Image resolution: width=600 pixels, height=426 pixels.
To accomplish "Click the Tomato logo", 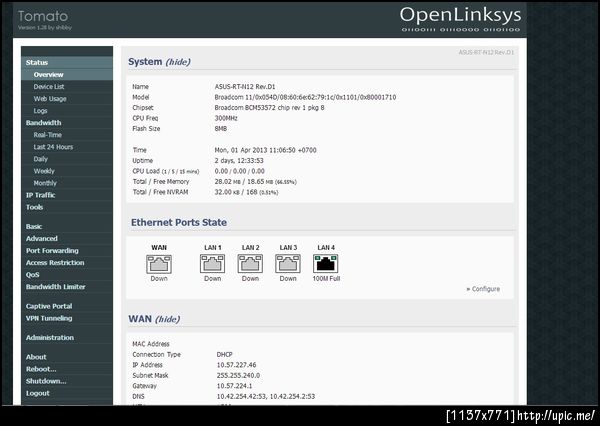I will [43, 16].
